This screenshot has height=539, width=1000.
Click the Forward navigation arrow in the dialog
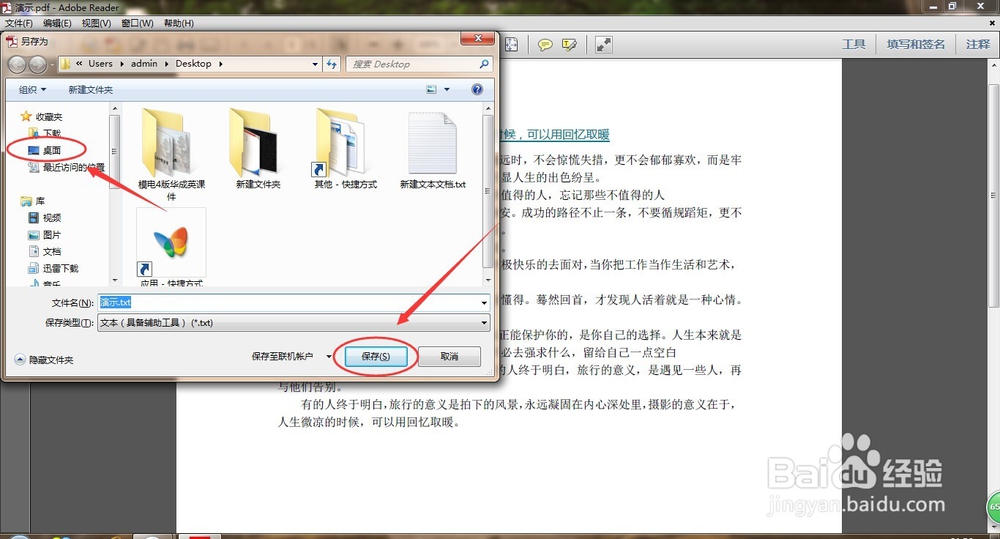point(38,64)
